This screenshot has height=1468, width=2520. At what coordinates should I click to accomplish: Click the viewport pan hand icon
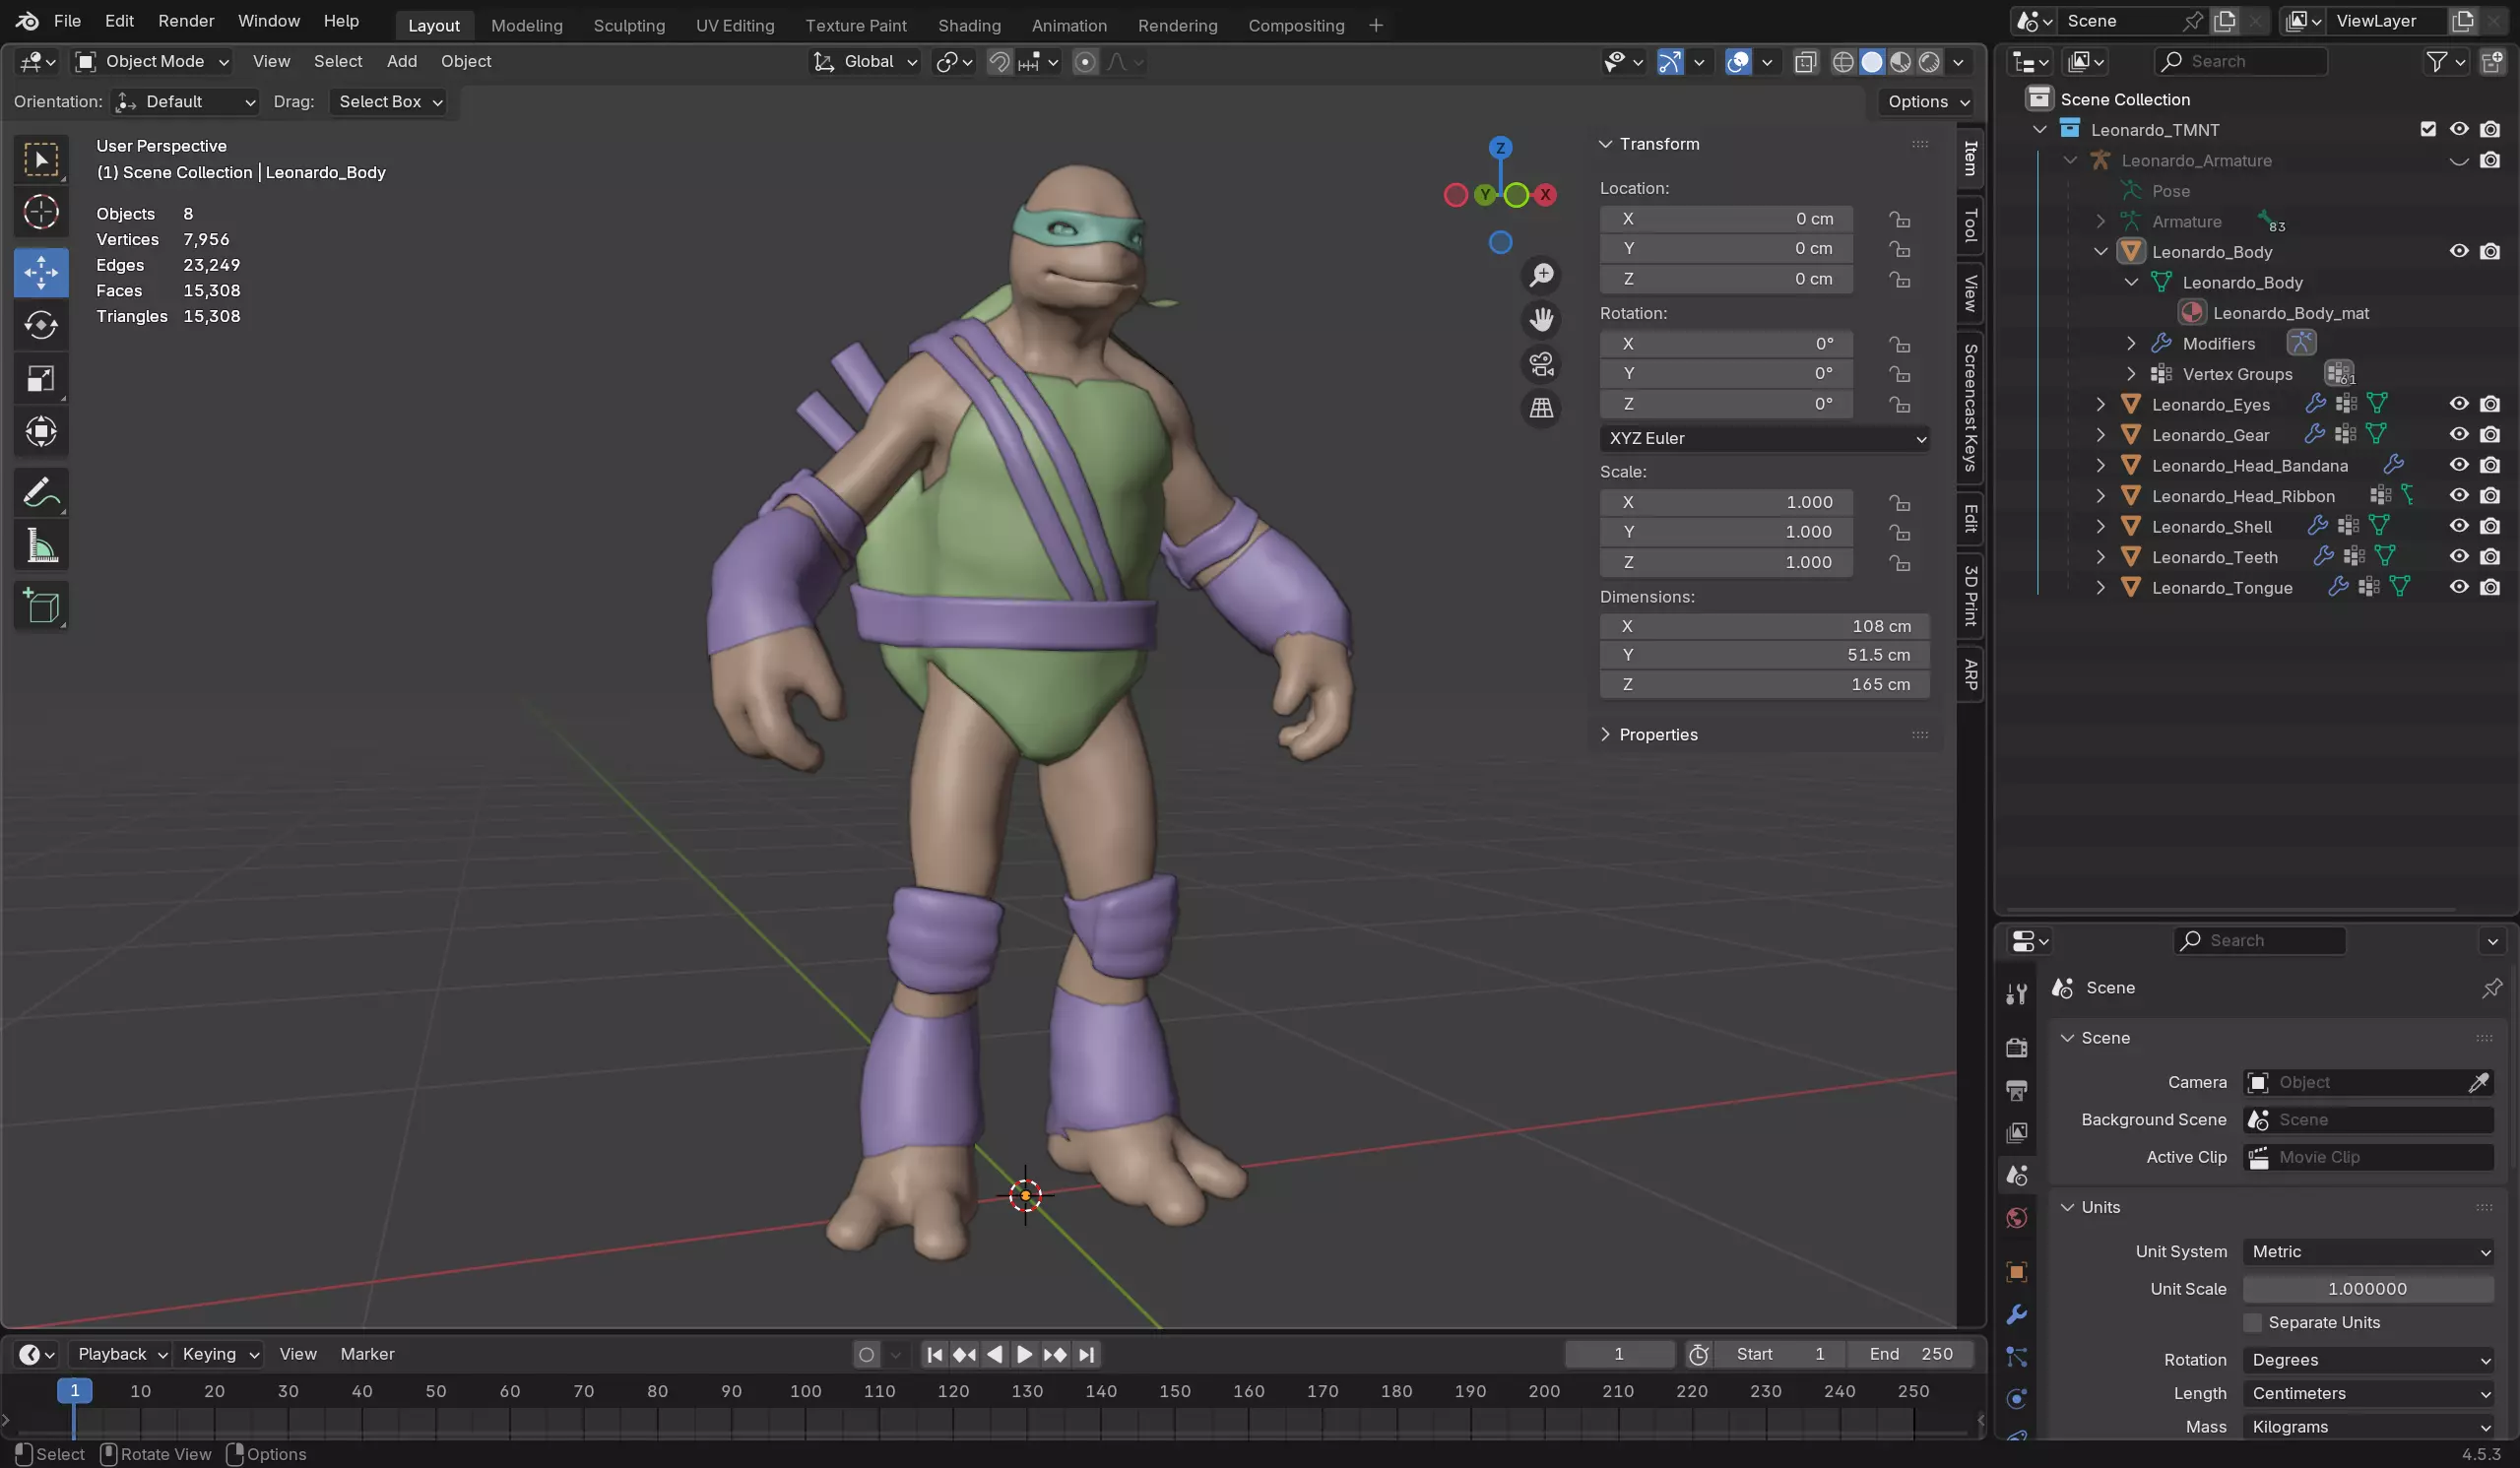[1541, 320]
